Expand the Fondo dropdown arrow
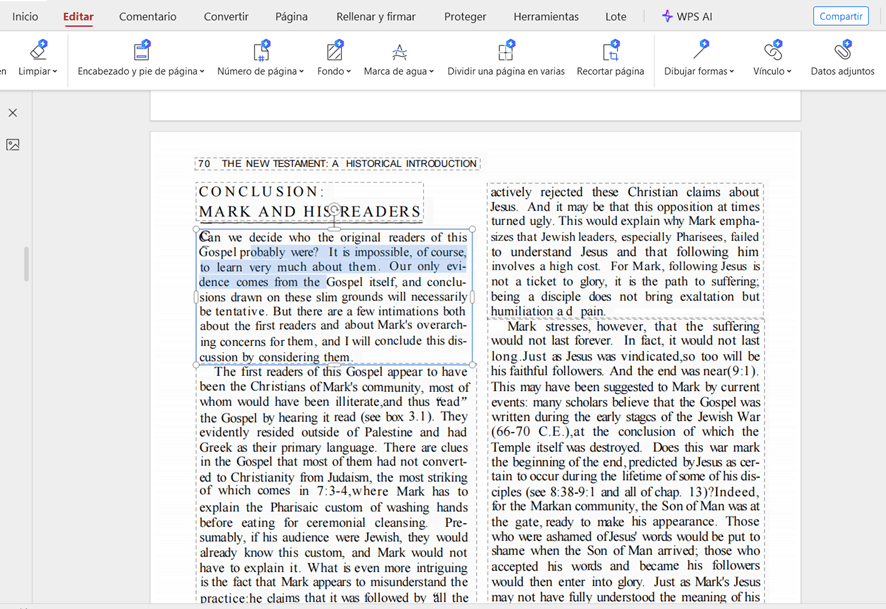The image size is (886, 609). pos(349,72)
